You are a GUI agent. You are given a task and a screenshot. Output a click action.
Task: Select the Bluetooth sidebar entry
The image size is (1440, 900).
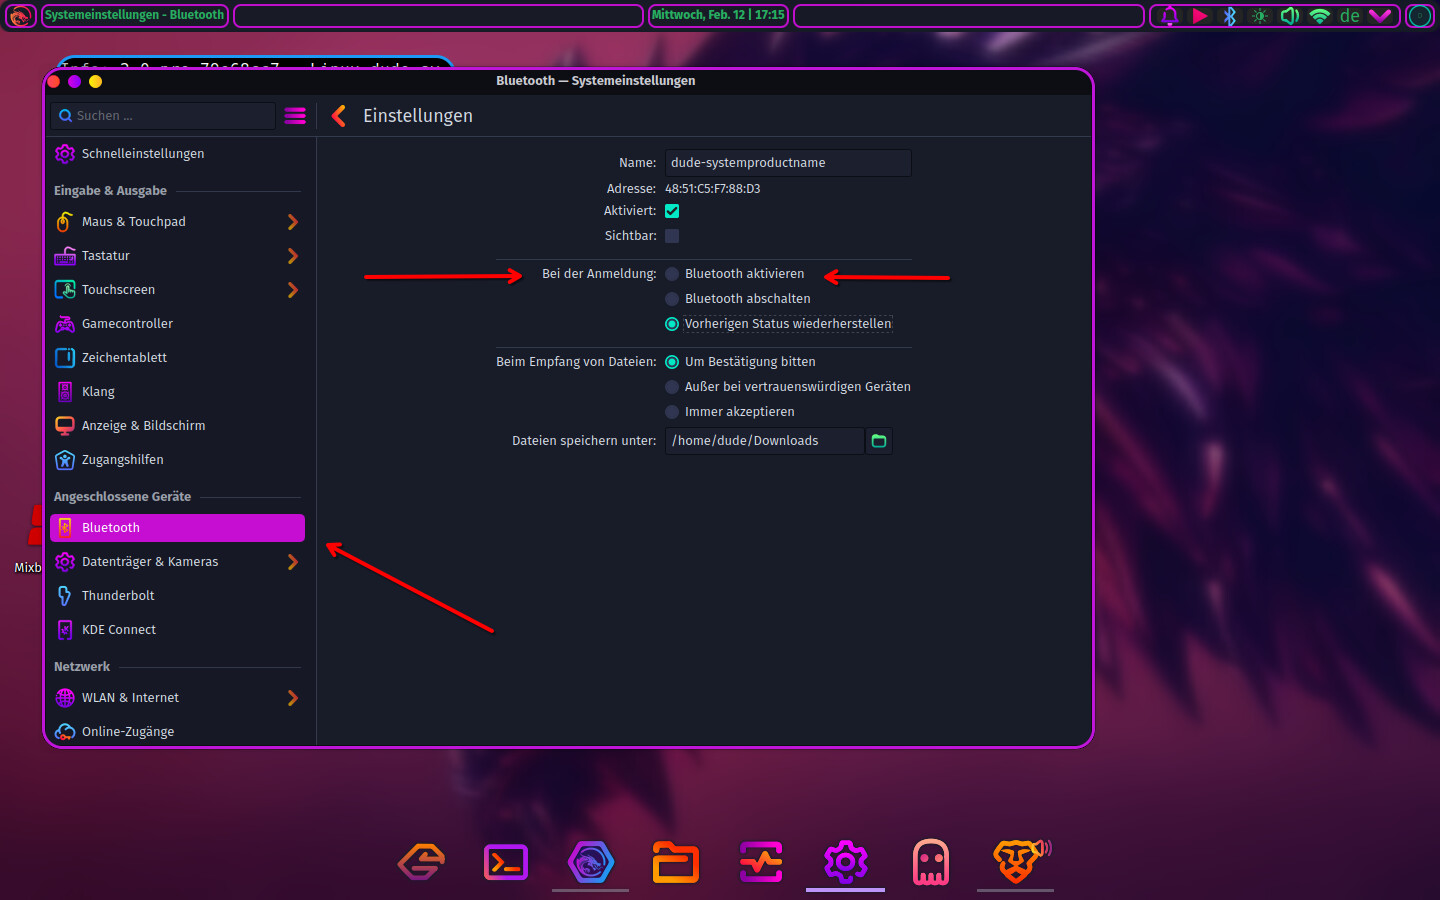[177, 528]
